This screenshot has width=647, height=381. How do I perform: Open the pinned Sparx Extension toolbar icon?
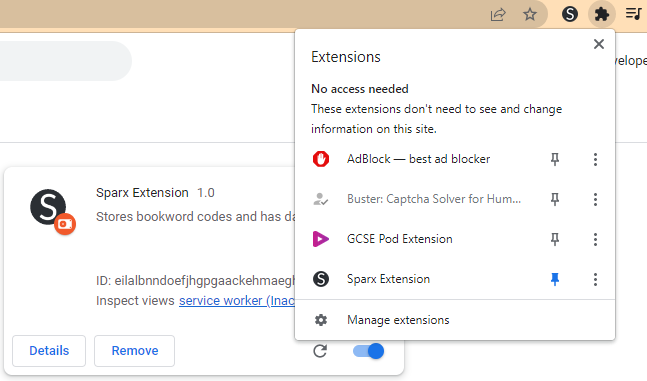coord(569,14)
